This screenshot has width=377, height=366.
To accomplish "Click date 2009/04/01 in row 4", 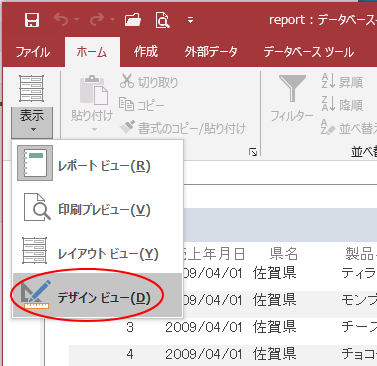I will click(204, 354).
